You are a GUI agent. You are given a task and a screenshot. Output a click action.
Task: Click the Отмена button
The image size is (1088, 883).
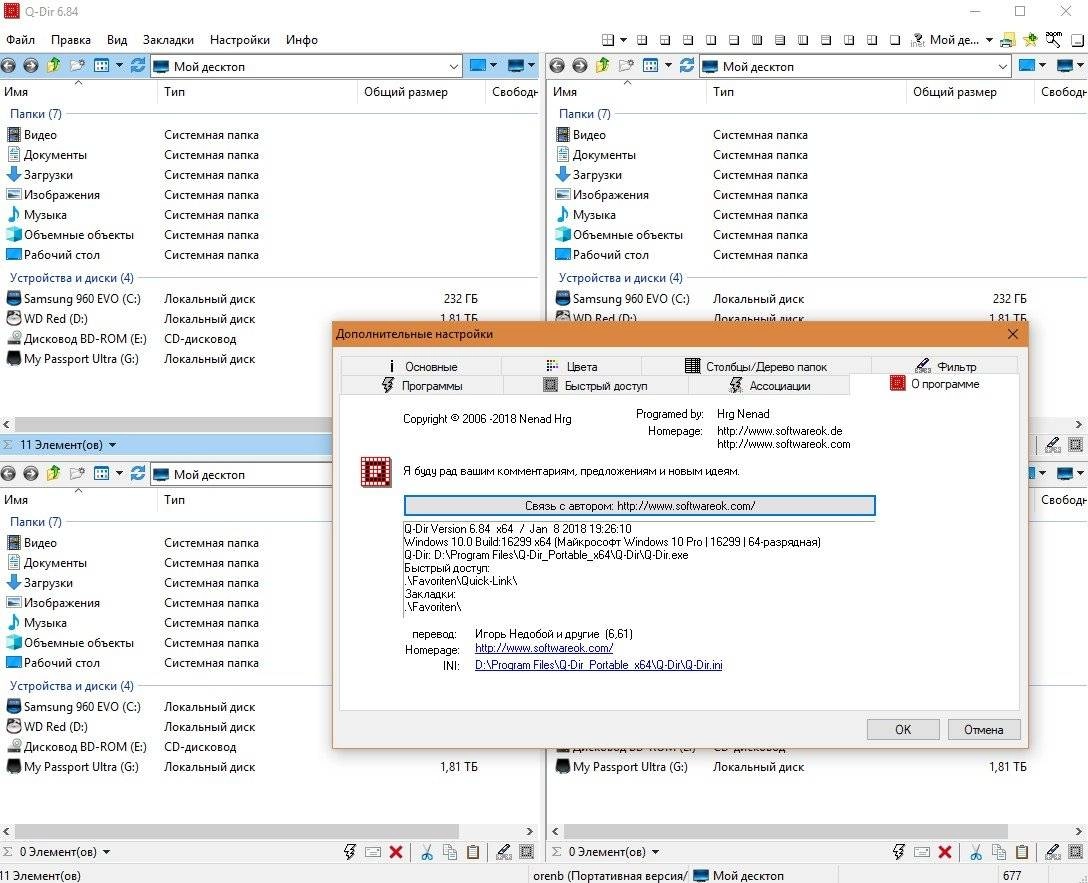pos(983,729)
